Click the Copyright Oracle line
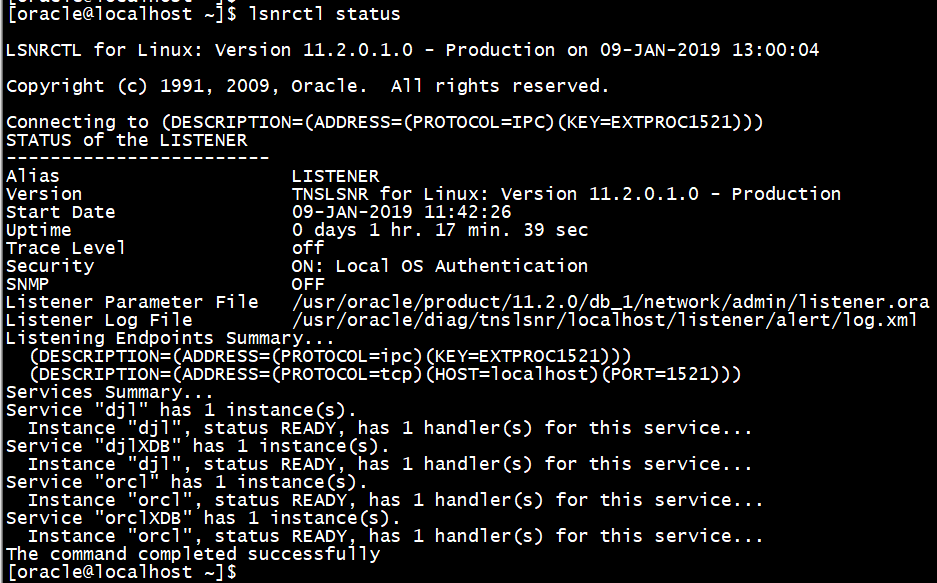Screen dimensions: 937x583 (308, 86)
